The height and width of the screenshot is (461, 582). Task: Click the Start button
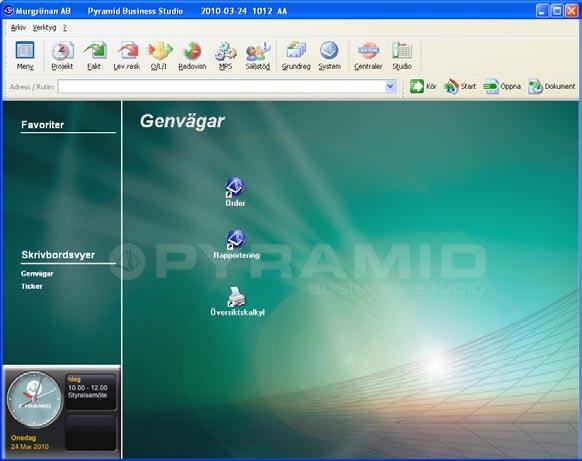(460, 86)
